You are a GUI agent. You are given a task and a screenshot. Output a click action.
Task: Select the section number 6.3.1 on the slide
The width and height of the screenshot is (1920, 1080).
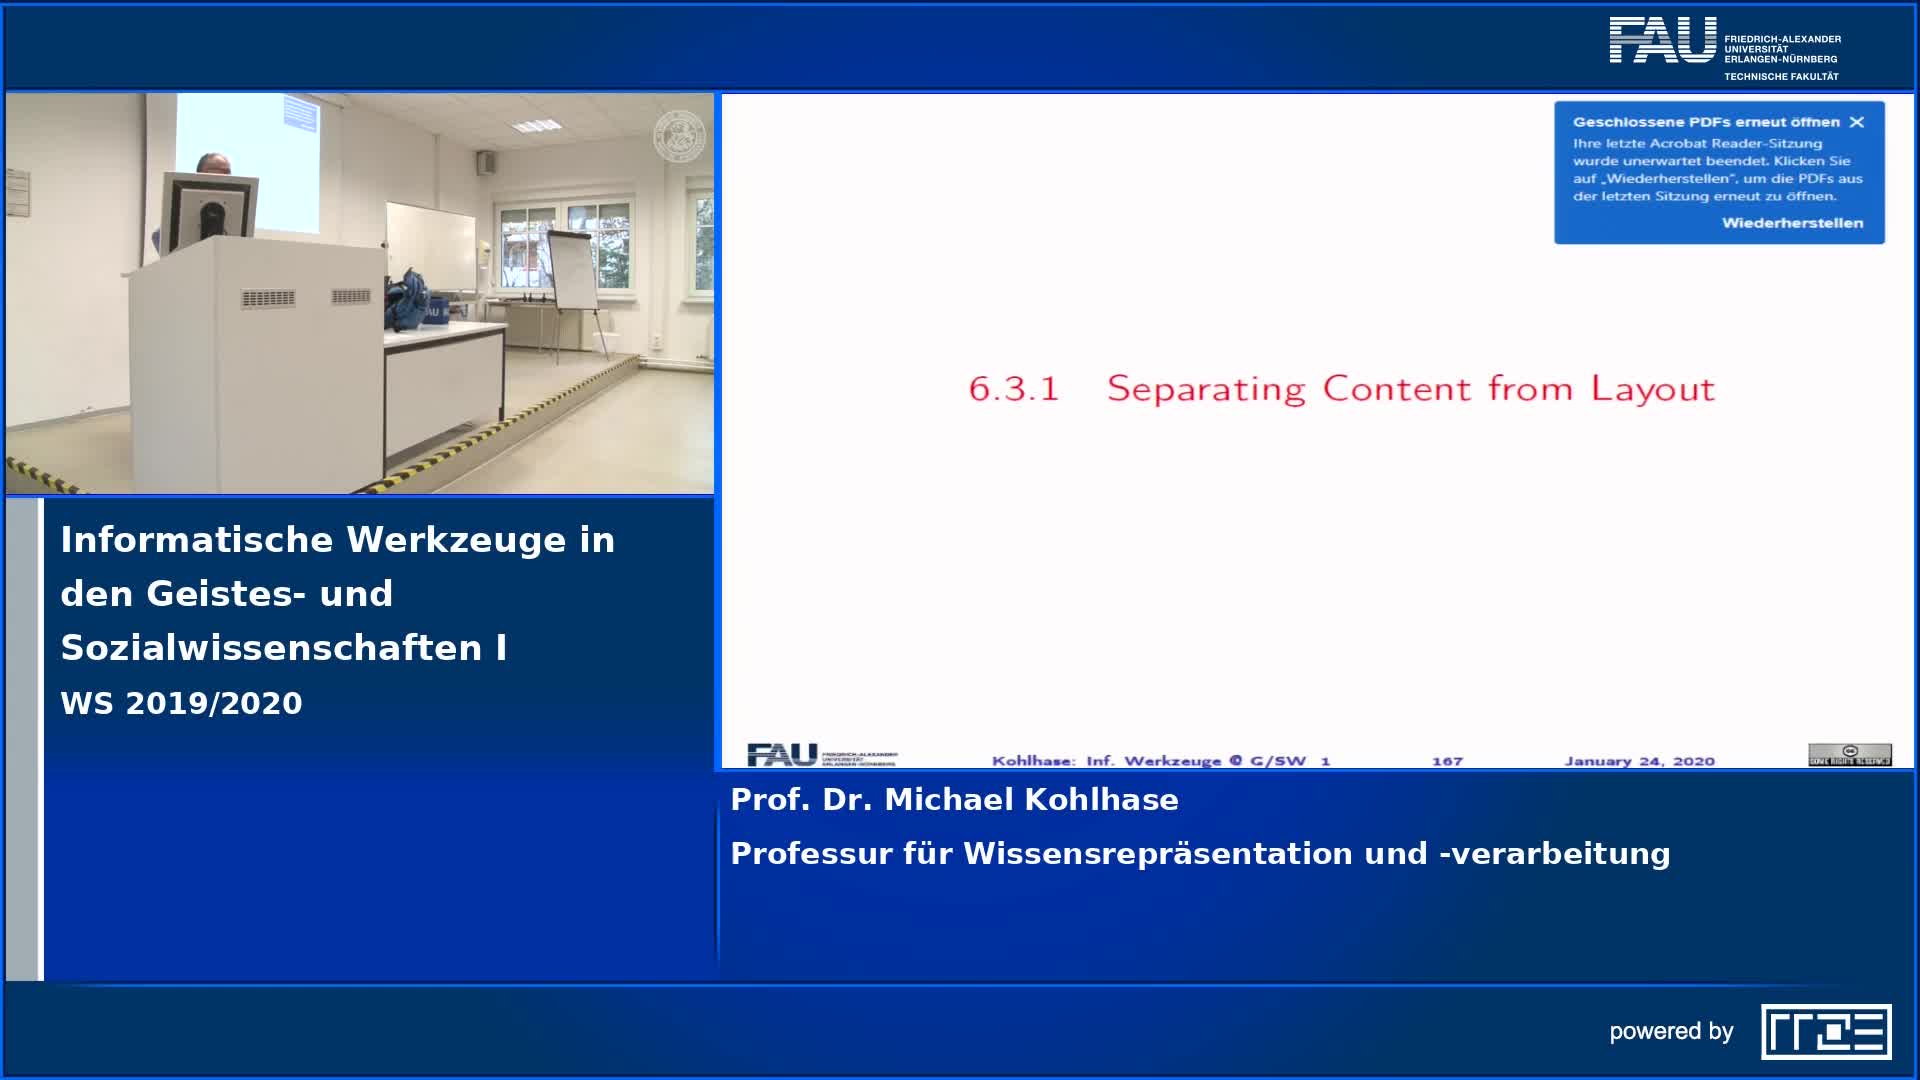1013,390
